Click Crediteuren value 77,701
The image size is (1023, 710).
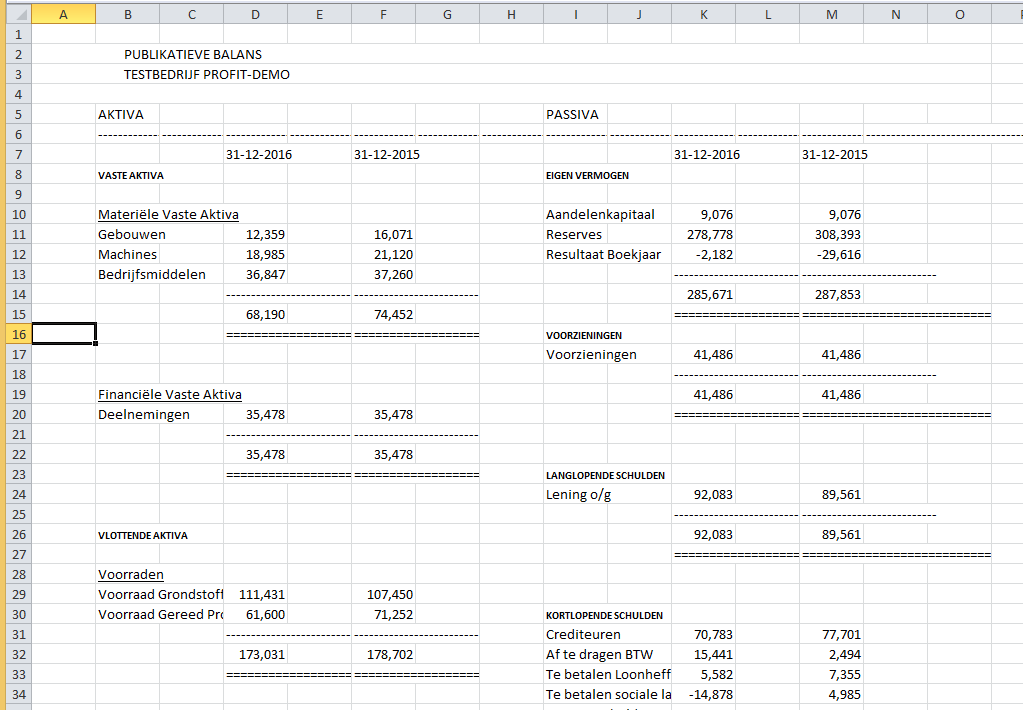(x=841, y=635)
